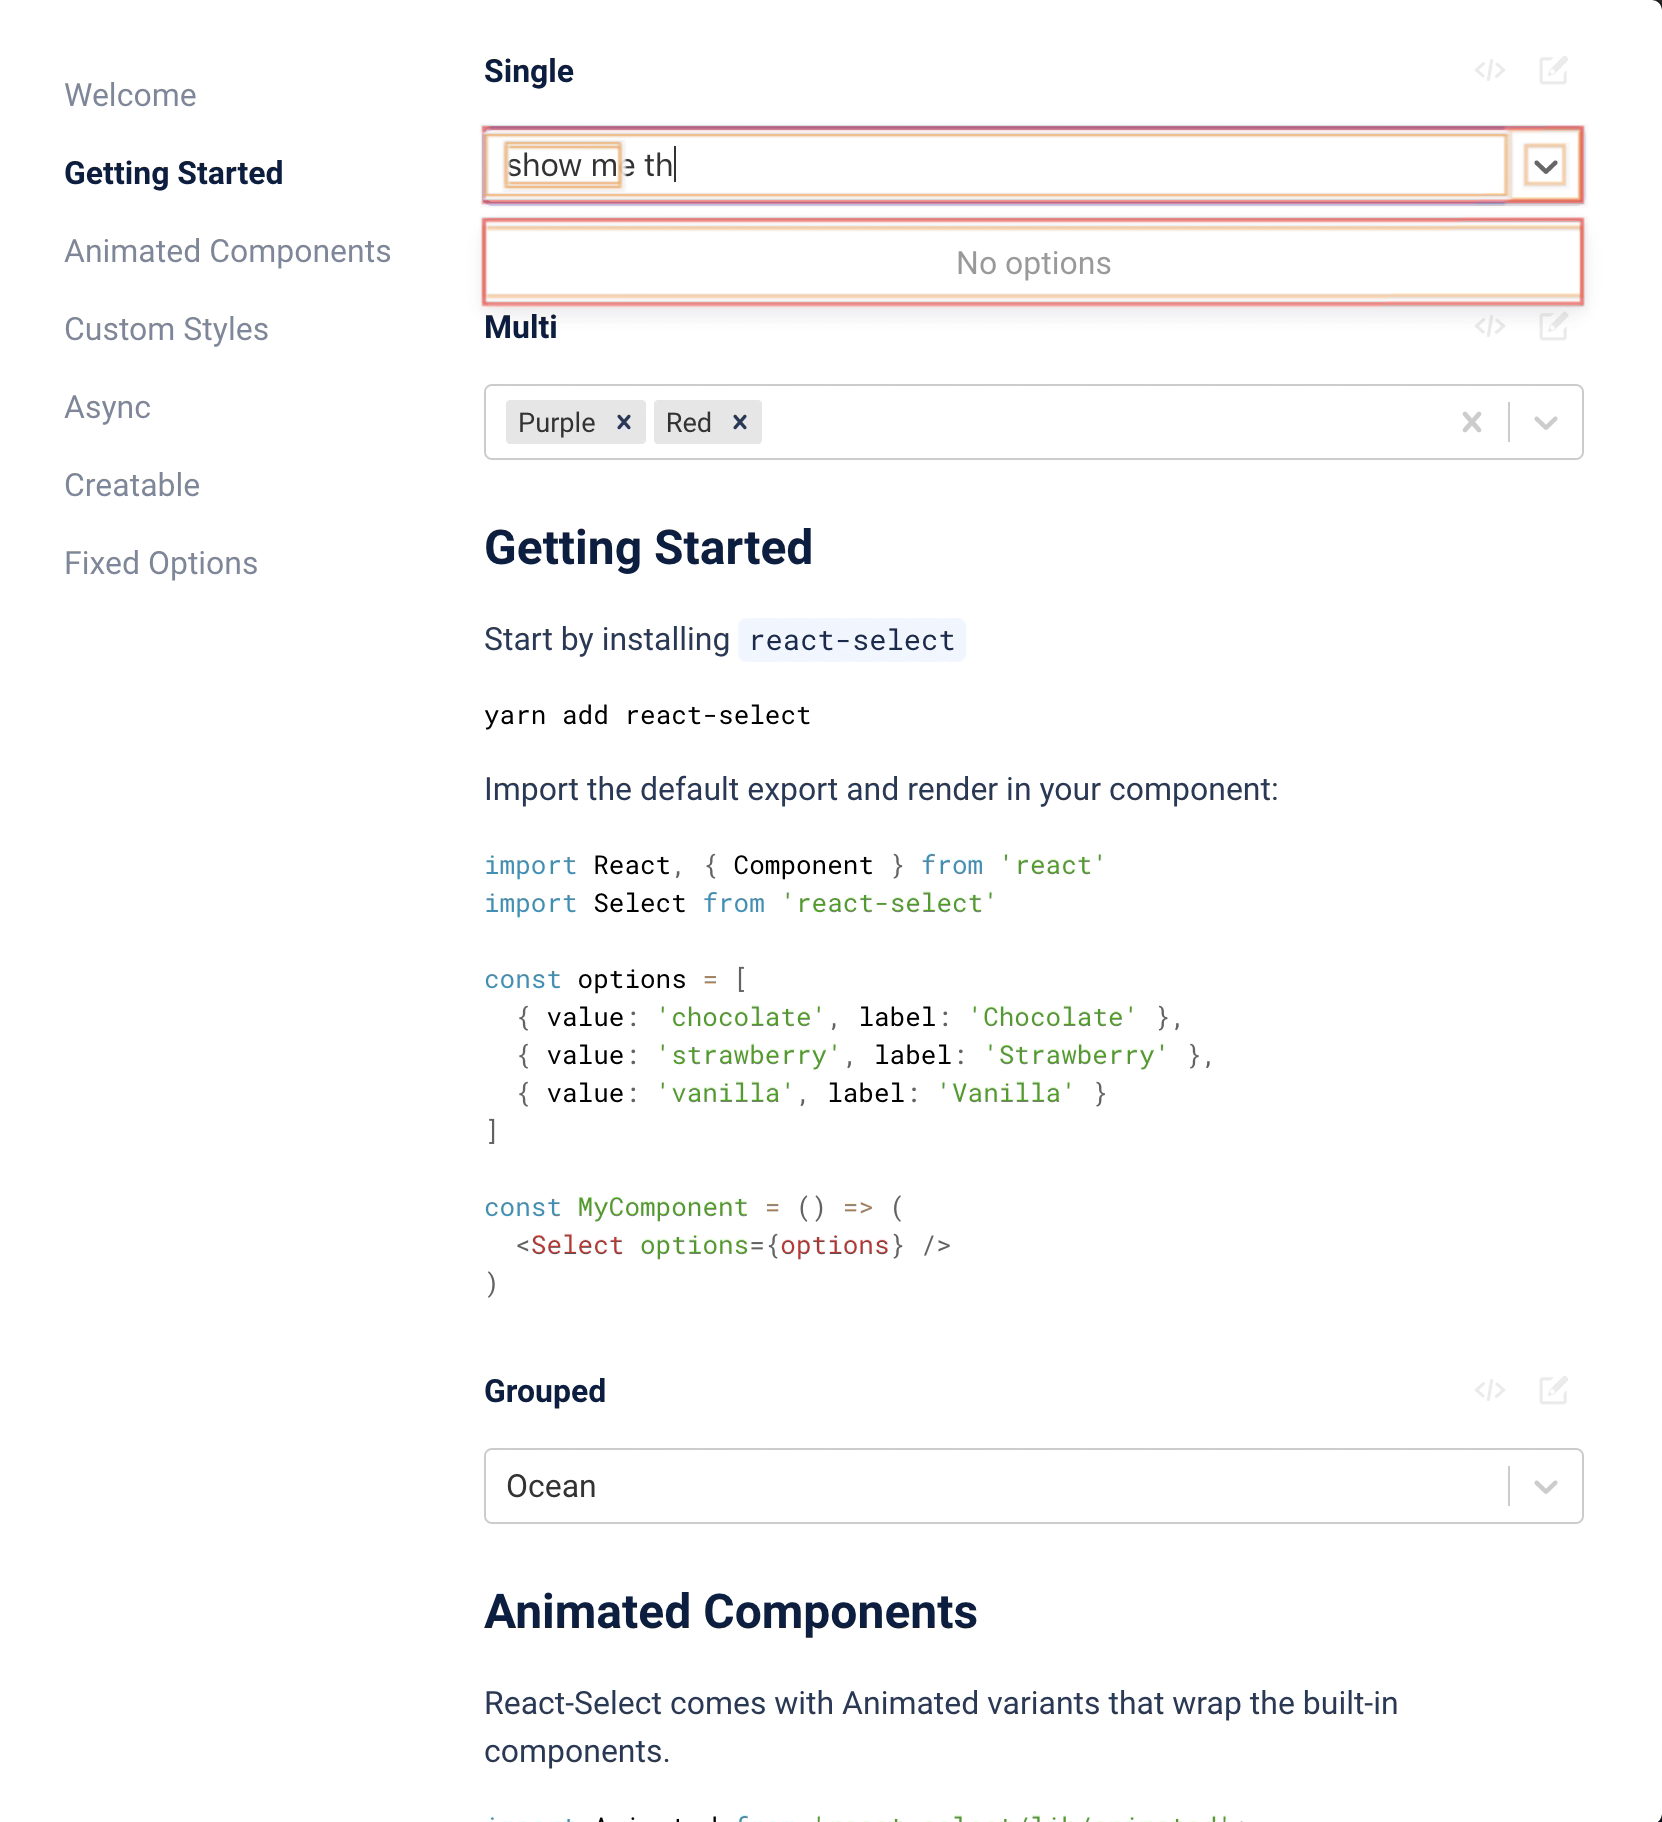Click inside the Single select text input

click(x=900, y=165)
